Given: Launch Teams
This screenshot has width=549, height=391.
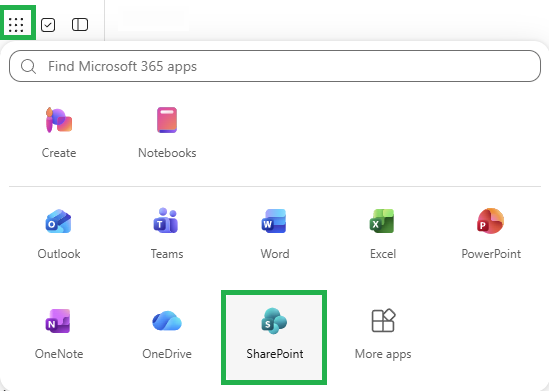Looking at the screenshot, I should pos(167,234).
